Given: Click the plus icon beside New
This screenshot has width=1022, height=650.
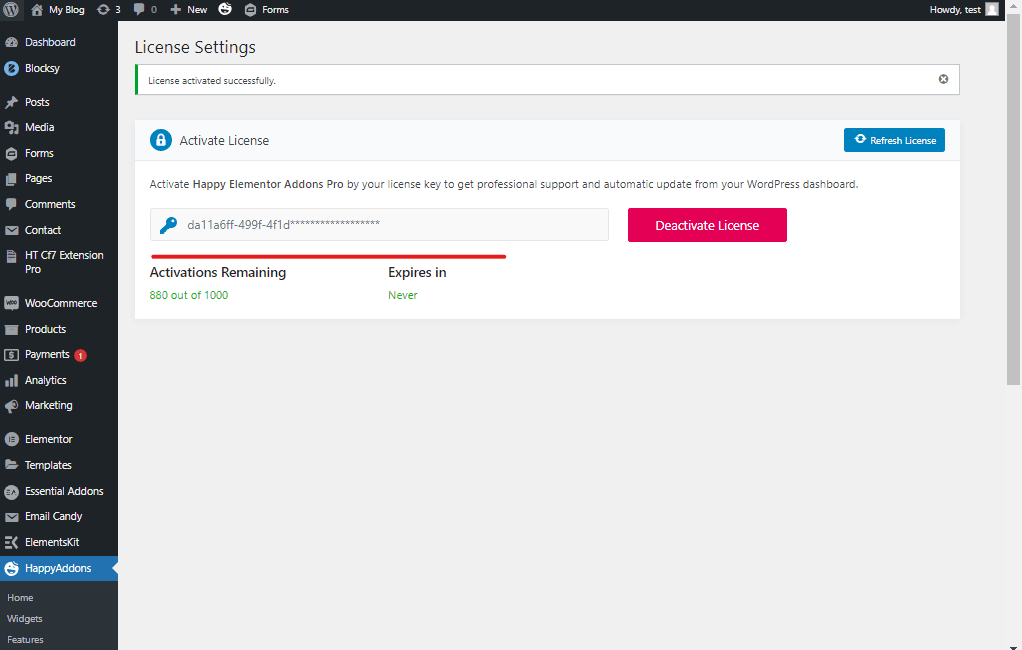Looking at the screenshot, I should click(175, 10).
